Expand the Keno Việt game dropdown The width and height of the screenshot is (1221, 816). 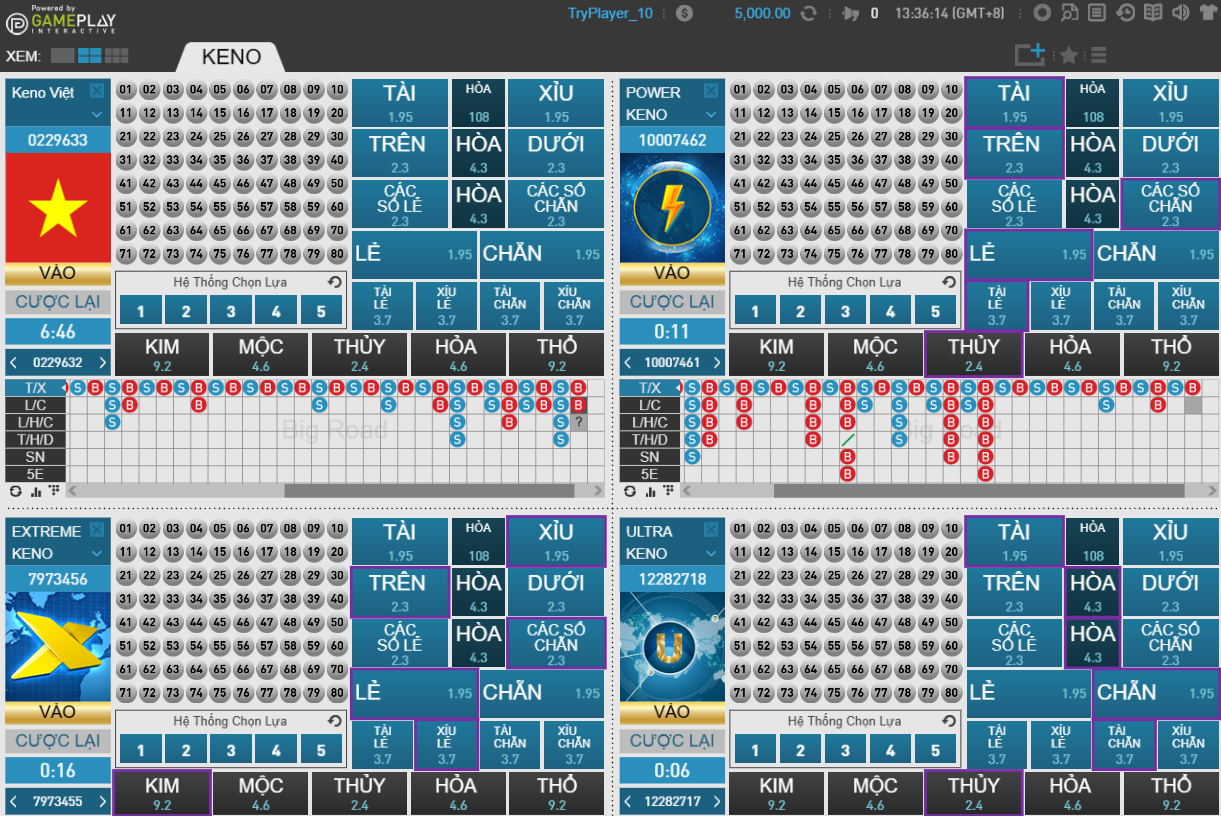pos(97,114)
